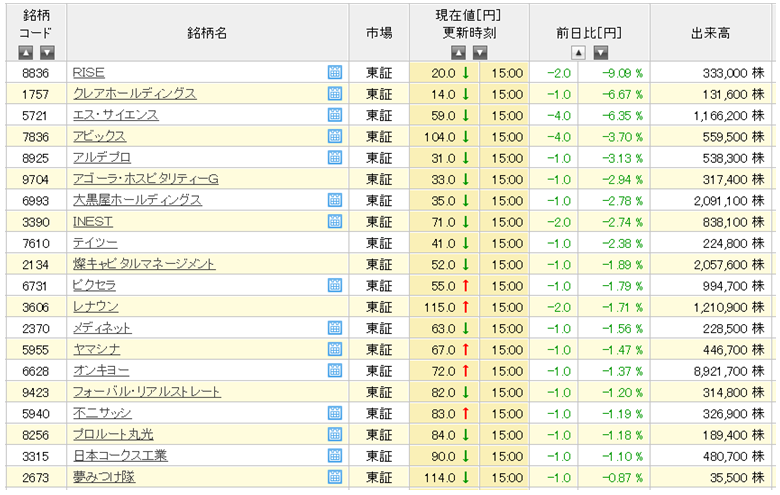Select the current price 104.0 cell
Screen dimensions: 780x495
[x=444, y=136]
